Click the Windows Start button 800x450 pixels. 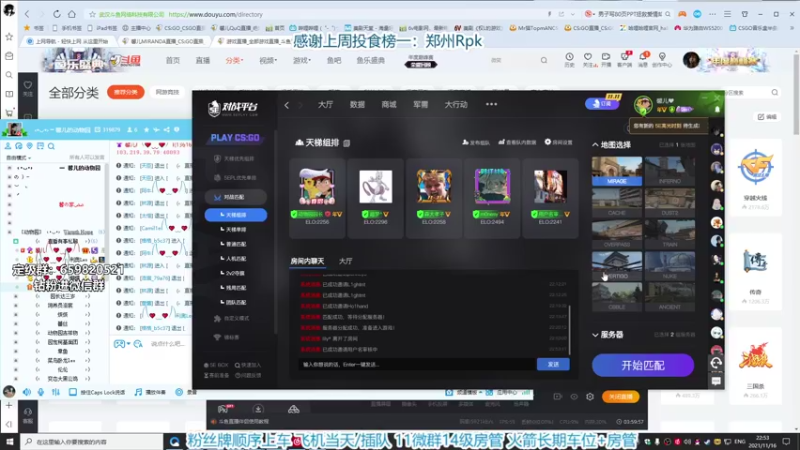9,441
